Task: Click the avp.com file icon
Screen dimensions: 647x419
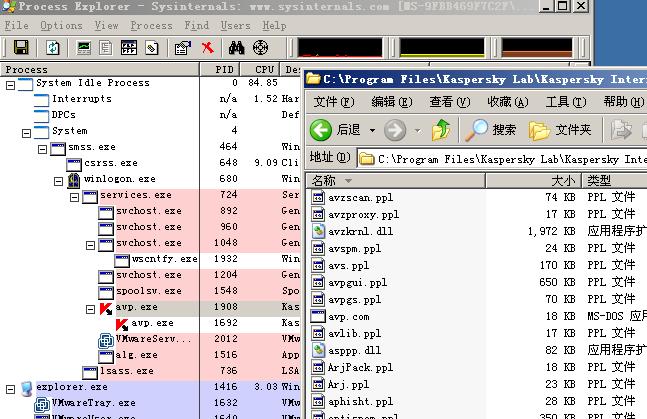Action: [318, 316]
